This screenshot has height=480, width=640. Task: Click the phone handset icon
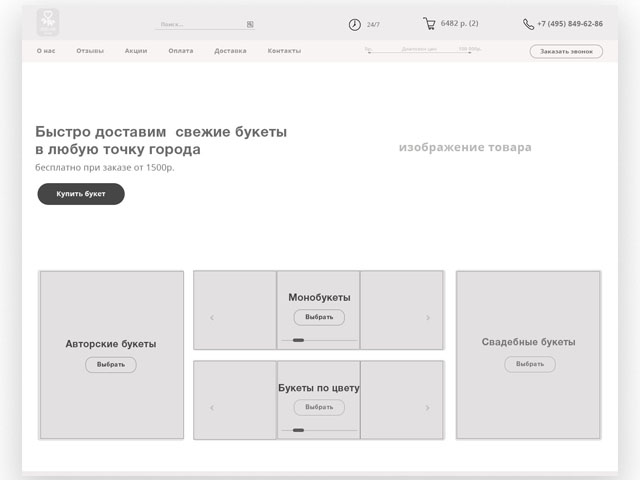(528, 24)
